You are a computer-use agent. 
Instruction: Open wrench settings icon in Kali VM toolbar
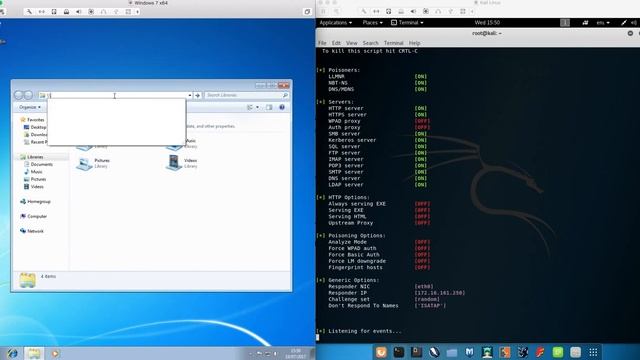(364, 12)
